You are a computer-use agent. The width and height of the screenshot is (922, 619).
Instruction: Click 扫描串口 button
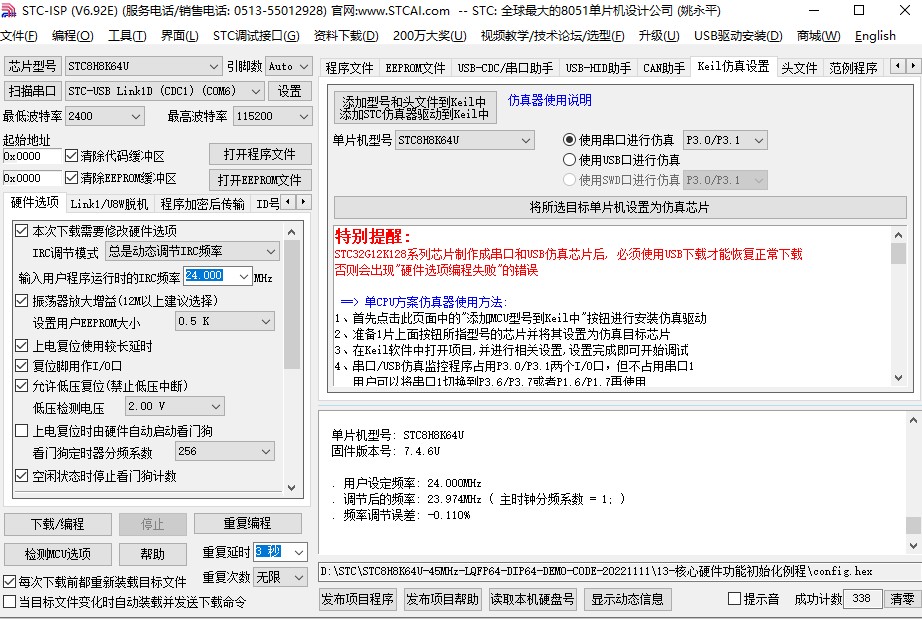click(32, 91)
